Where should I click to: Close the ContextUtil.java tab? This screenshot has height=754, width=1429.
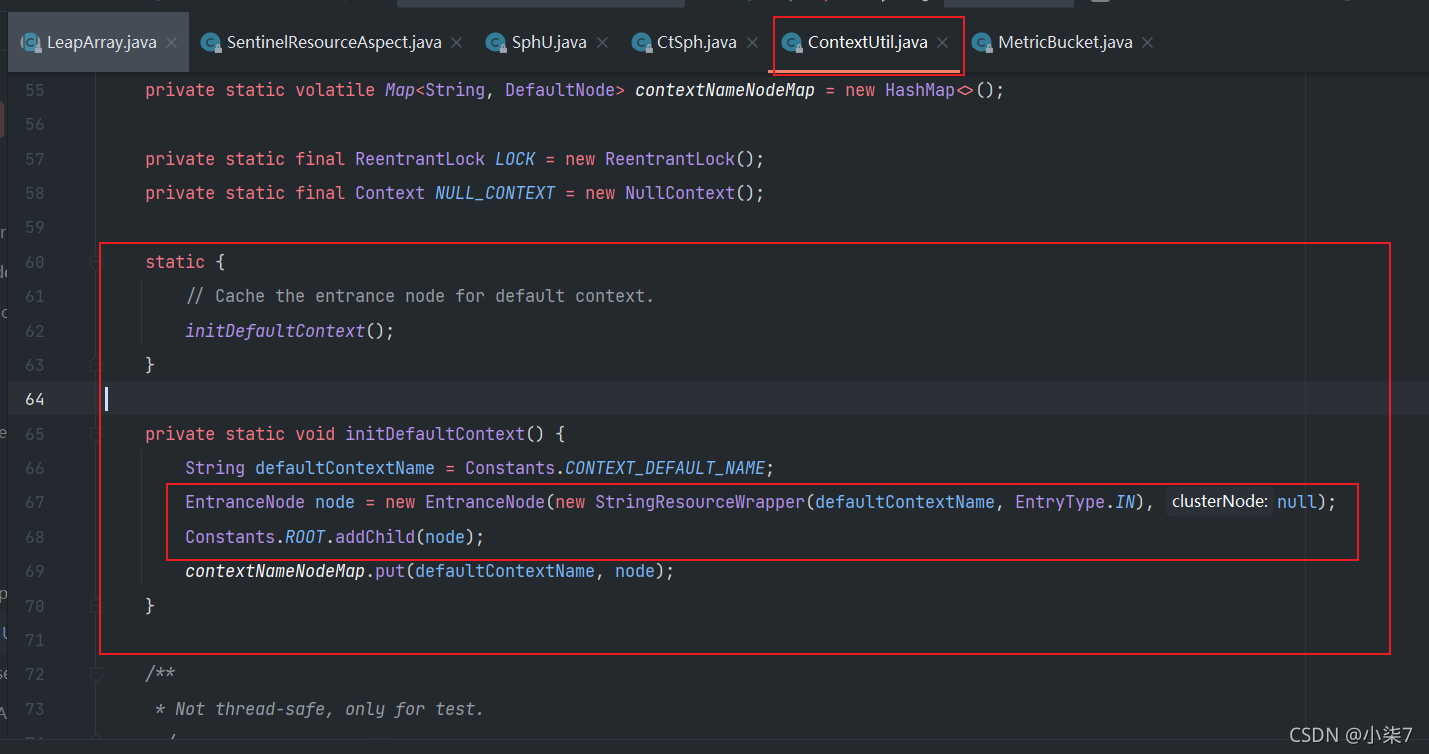click(x=943, y=42)
